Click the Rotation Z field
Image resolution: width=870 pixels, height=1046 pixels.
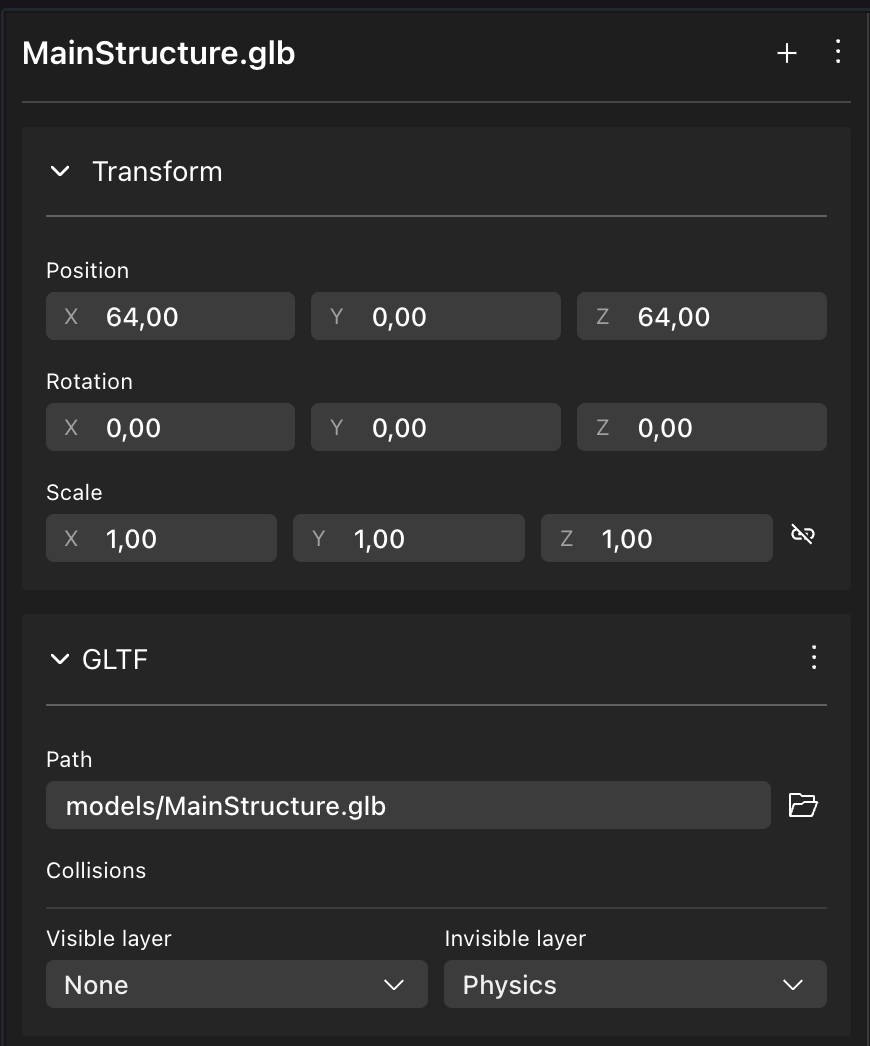pyautogui.click(x=701, y=427)
